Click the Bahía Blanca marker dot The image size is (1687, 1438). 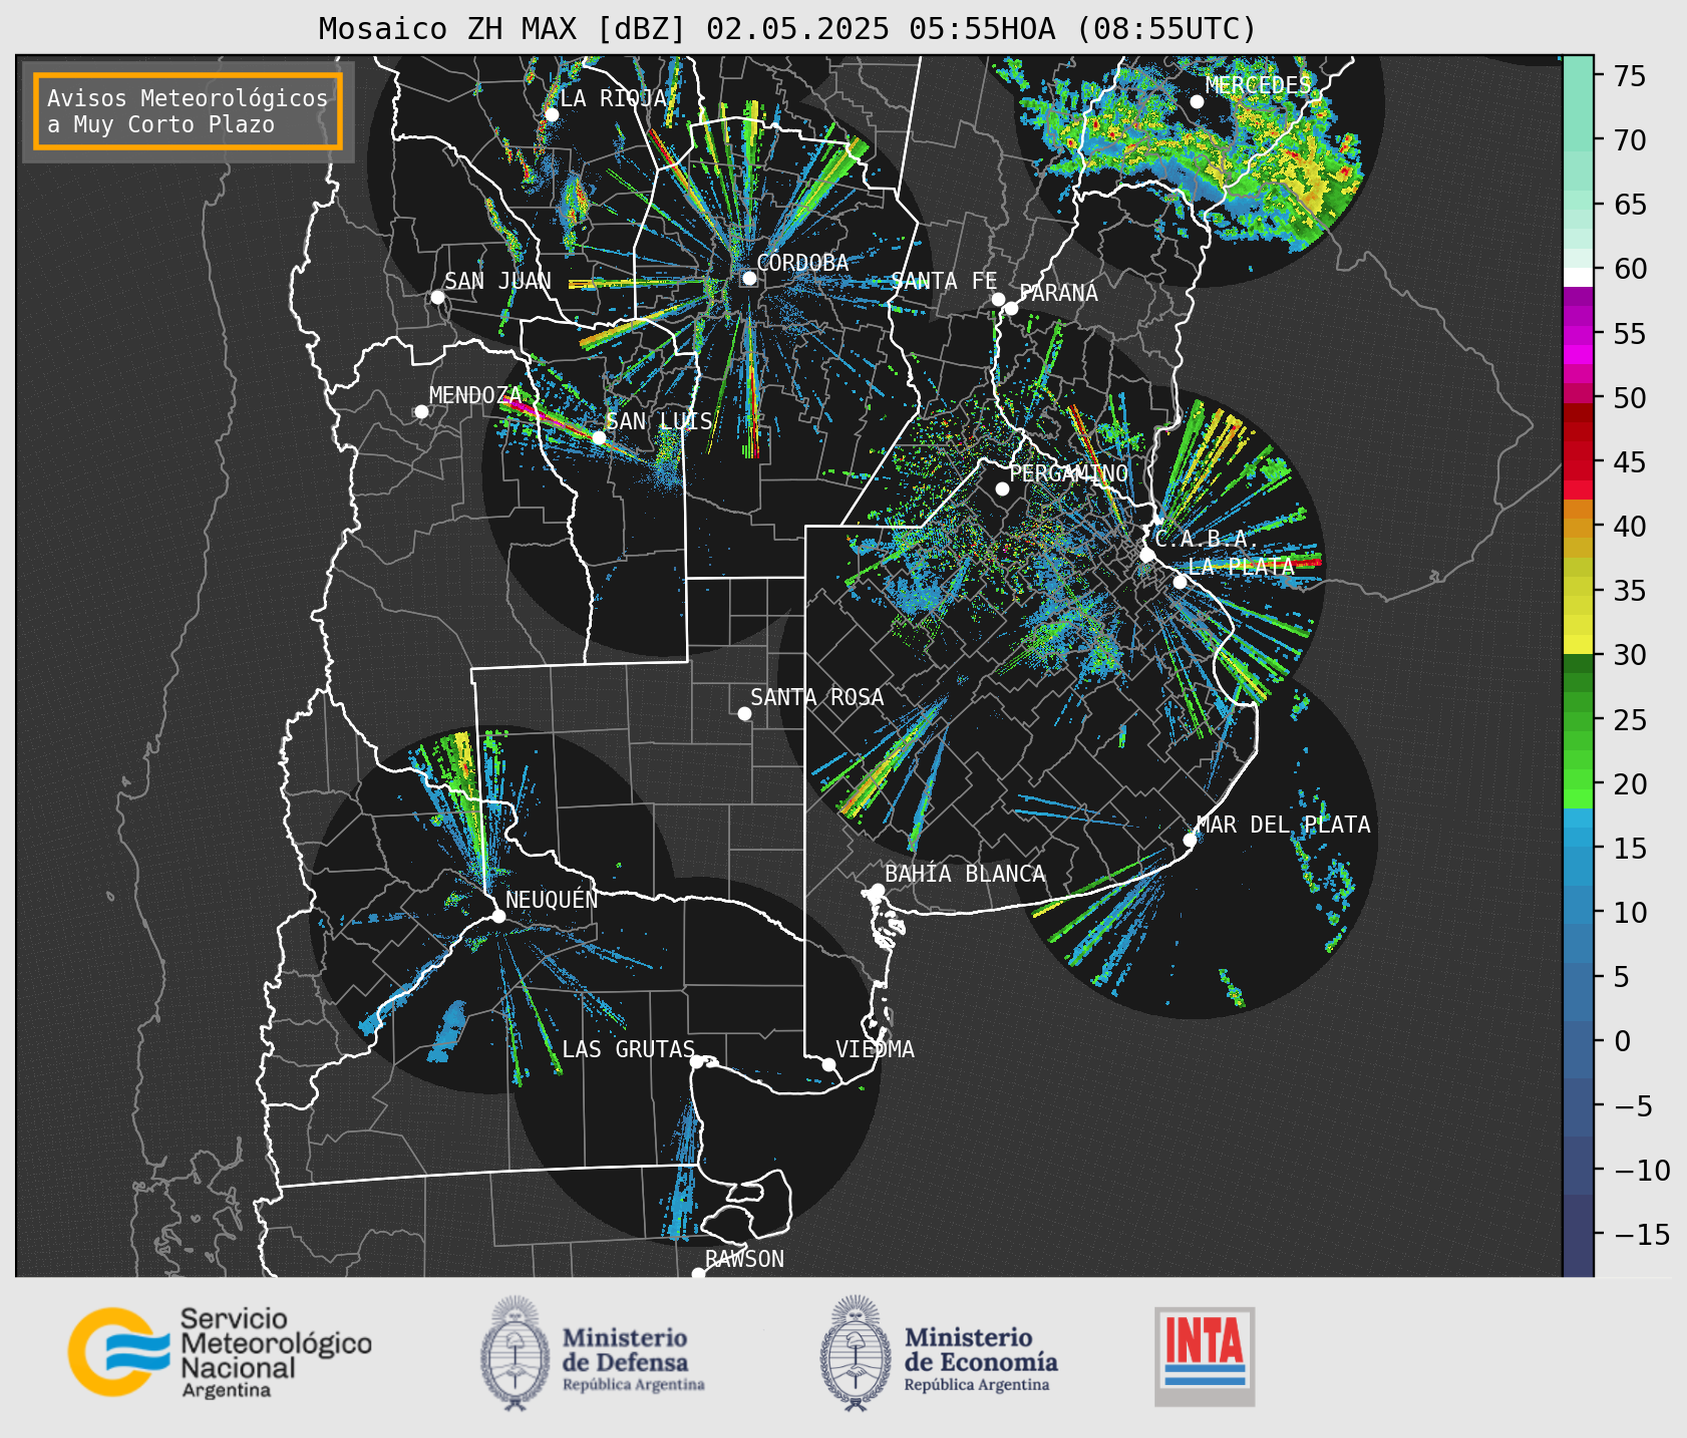point(877,889)
